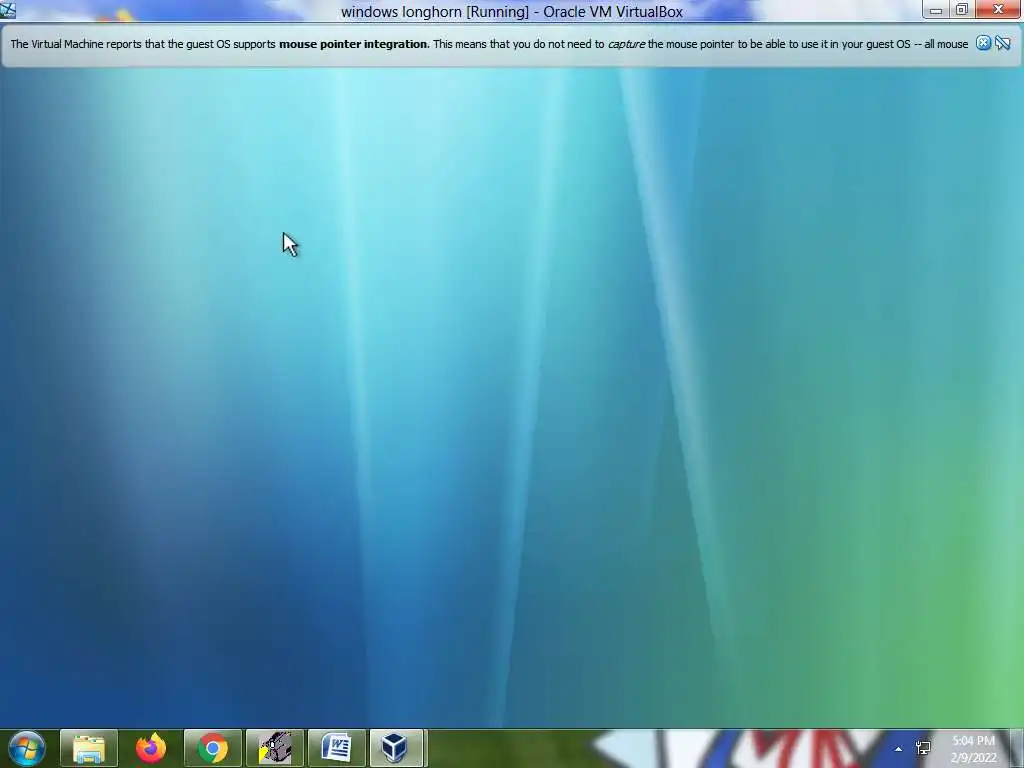
Task: Restore down the VirtualBox window
Action: 962,10
